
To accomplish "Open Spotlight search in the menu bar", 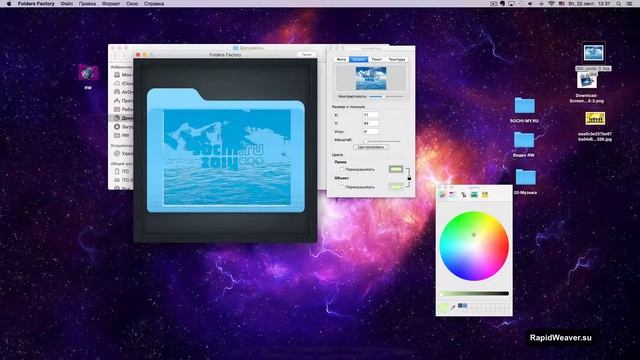I will (x=619, y=3).
